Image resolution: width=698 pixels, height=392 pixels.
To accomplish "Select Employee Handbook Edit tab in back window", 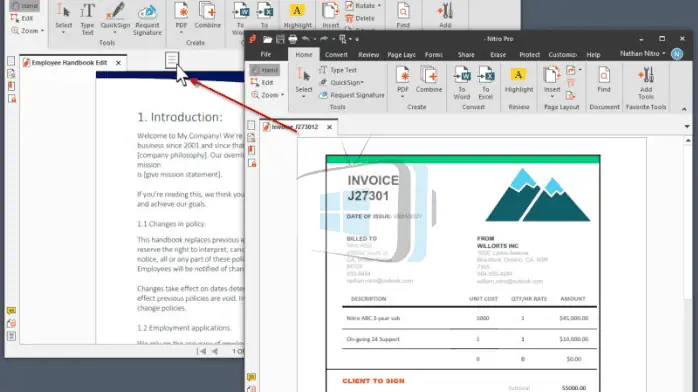I will click(69, 63).
